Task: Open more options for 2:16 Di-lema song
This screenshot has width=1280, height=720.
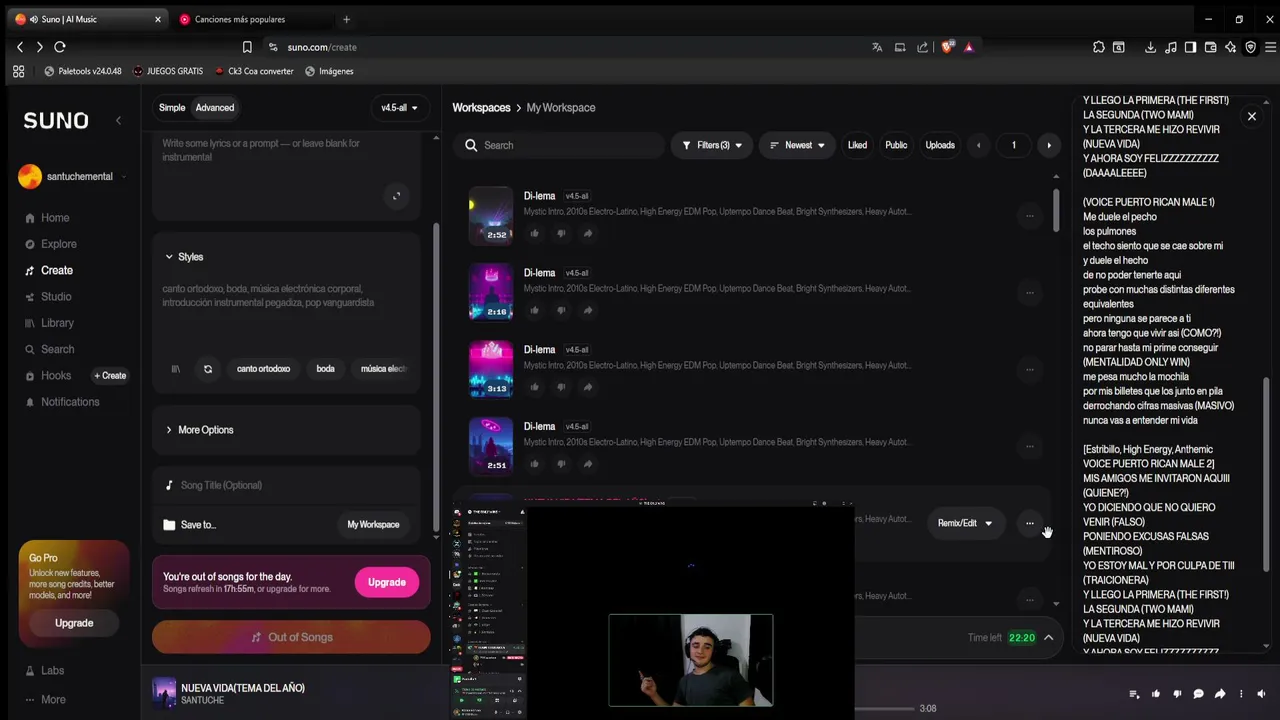Action: point(1029,292)
